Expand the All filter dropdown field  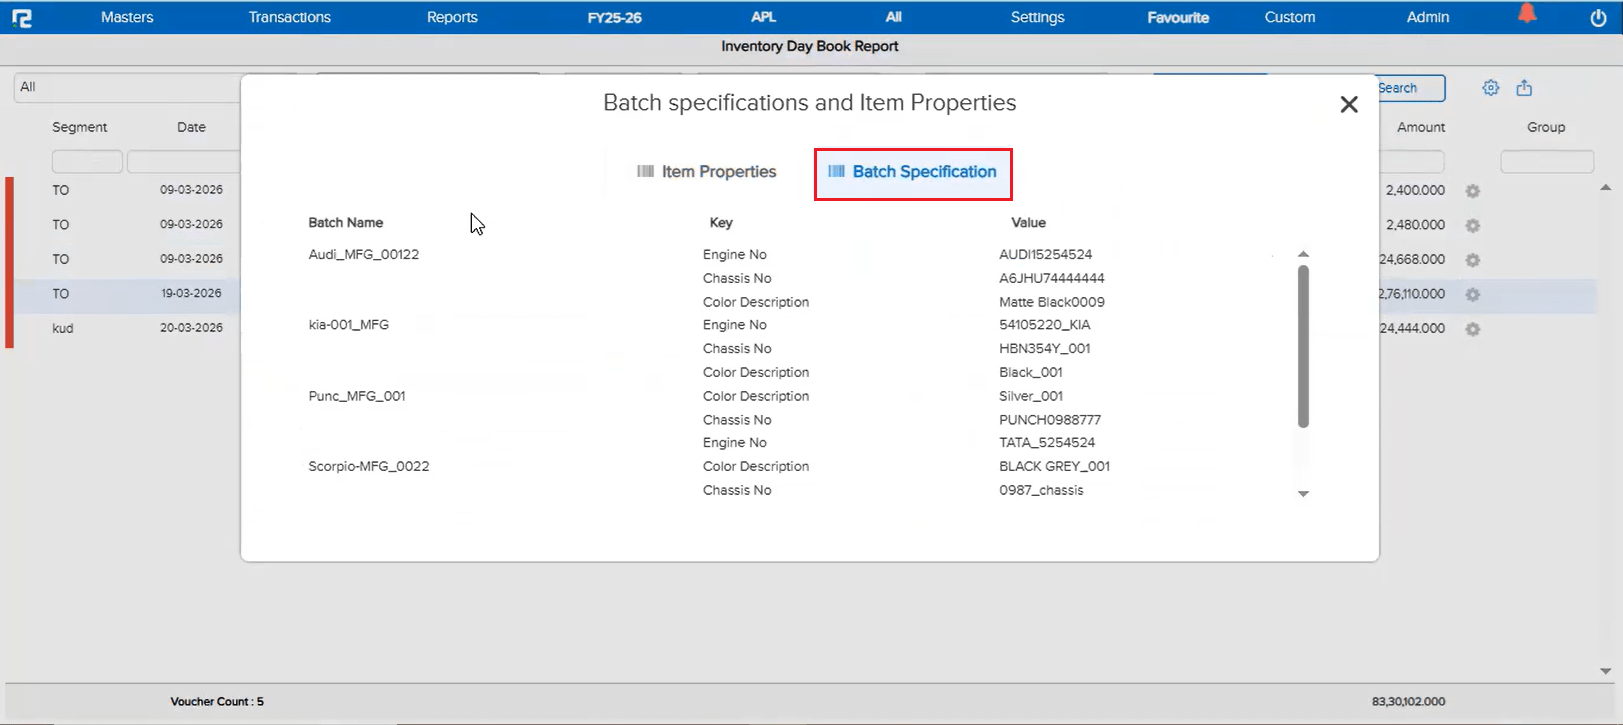[x=127, y=87]
